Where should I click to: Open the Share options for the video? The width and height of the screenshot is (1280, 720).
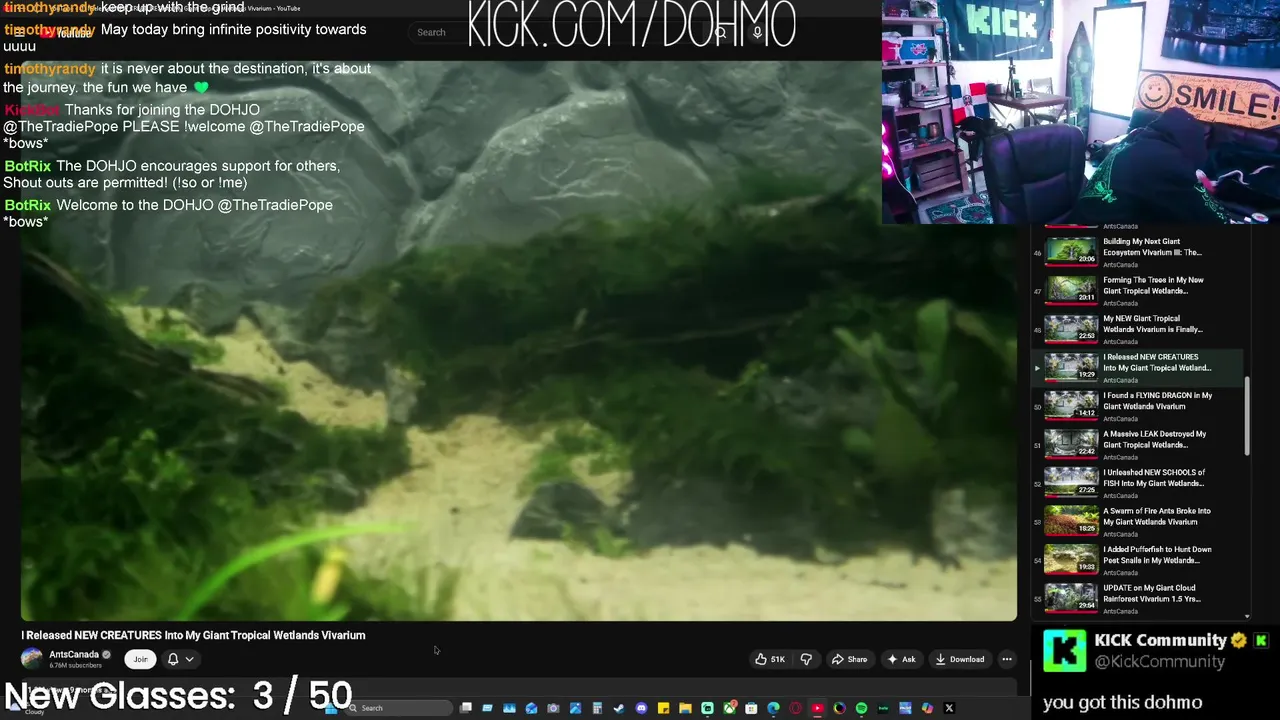pos(850,659)
